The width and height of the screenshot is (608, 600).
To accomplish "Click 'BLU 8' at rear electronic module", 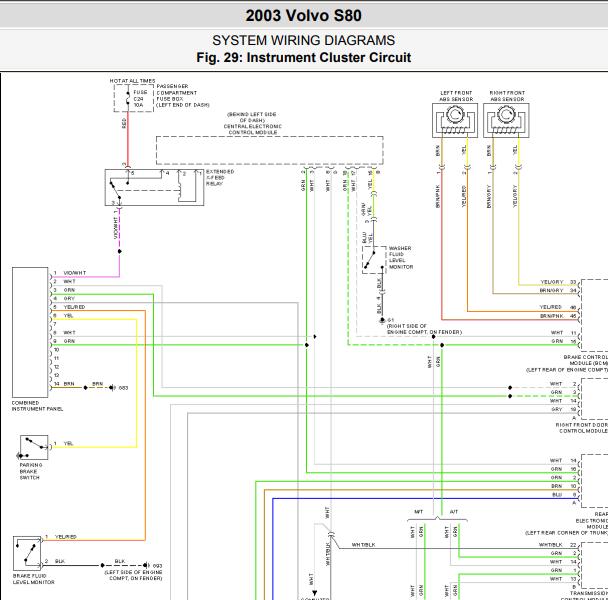I will coord(564,495).
